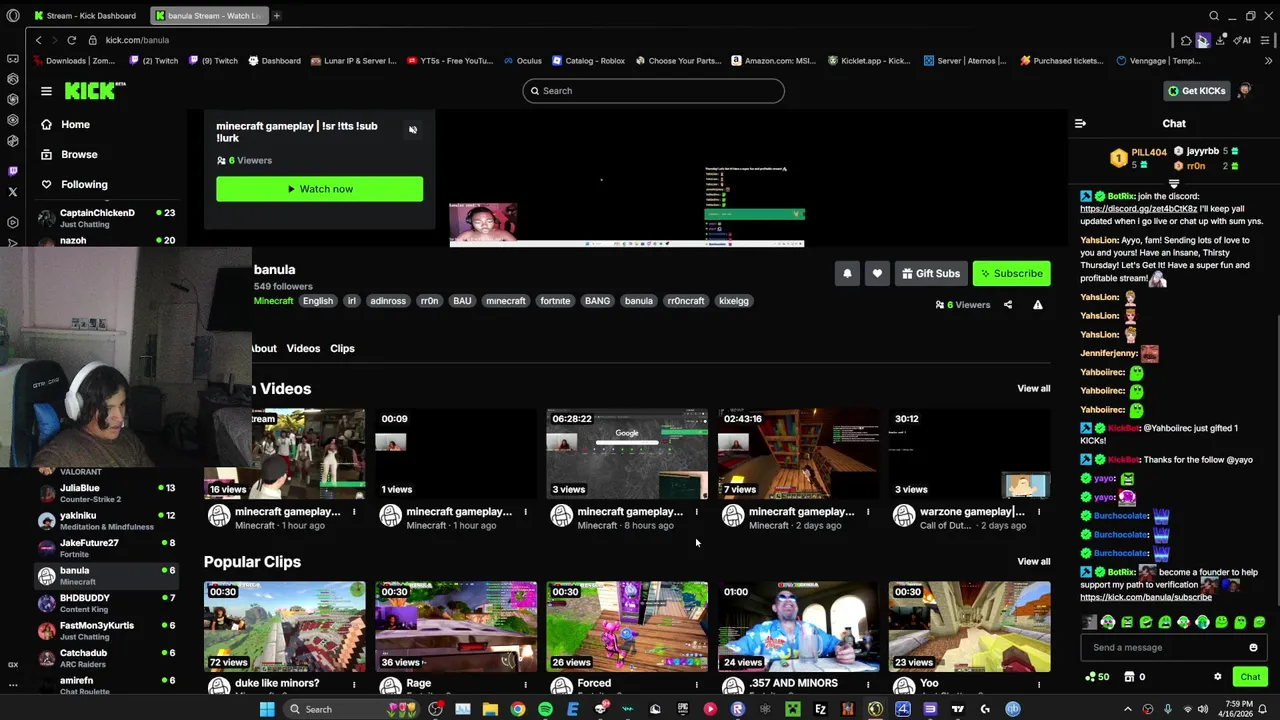The height and width of the screenshot is (720, 1280).
Task: Open user profile avatar at top right
Action: tap(1245, 91)
